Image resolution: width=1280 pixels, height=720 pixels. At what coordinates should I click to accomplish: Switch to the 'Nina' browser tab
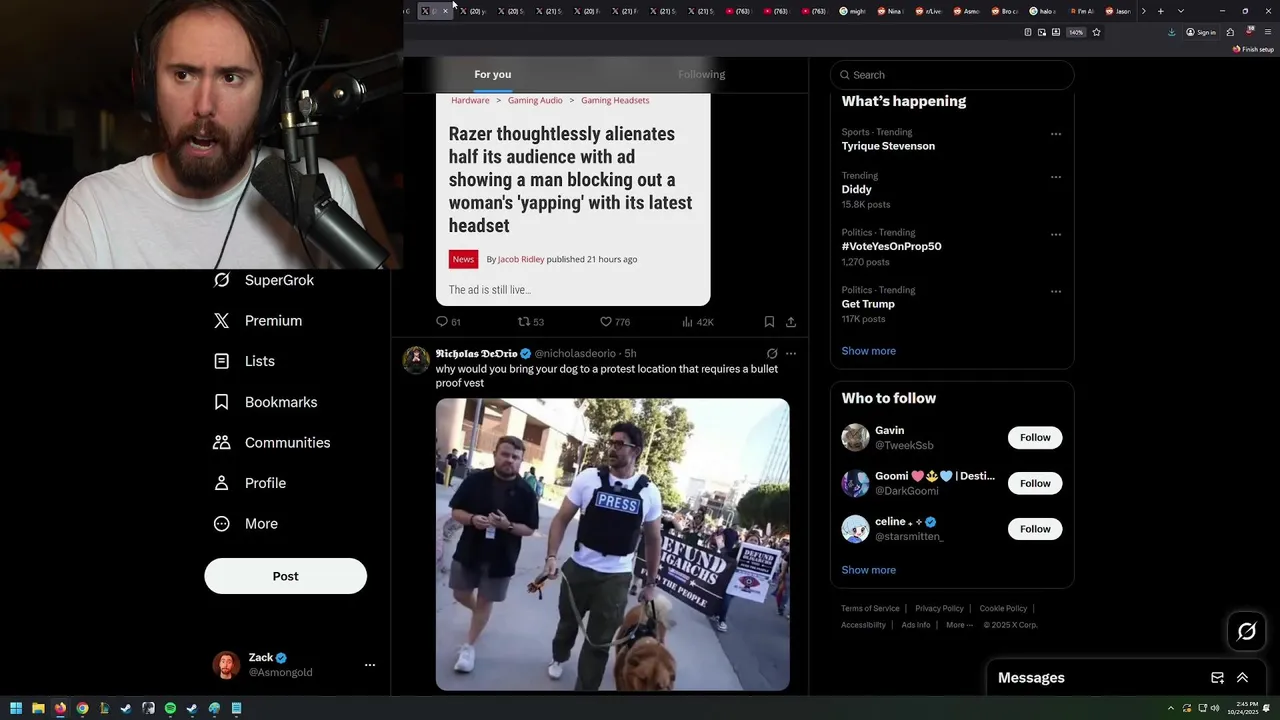893,11
